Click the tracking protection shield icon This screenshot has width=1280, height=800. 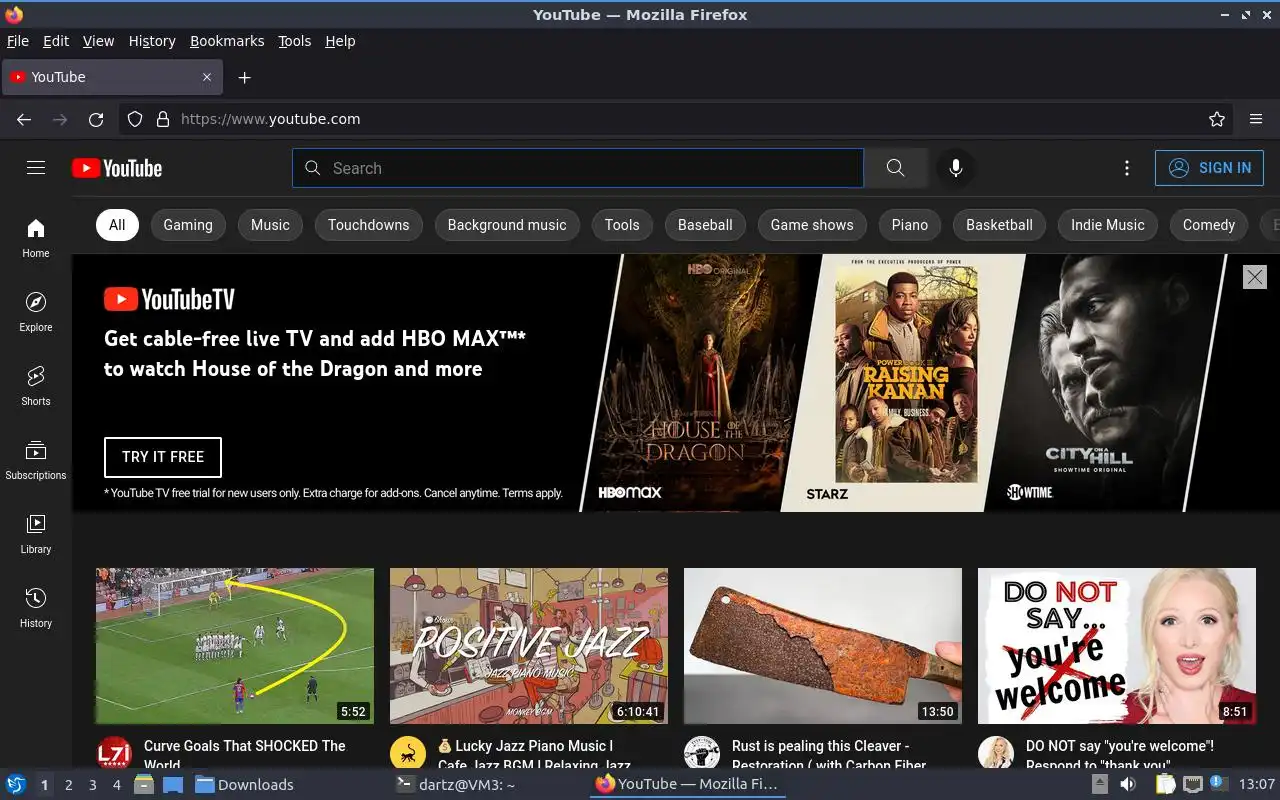(135, 119)
